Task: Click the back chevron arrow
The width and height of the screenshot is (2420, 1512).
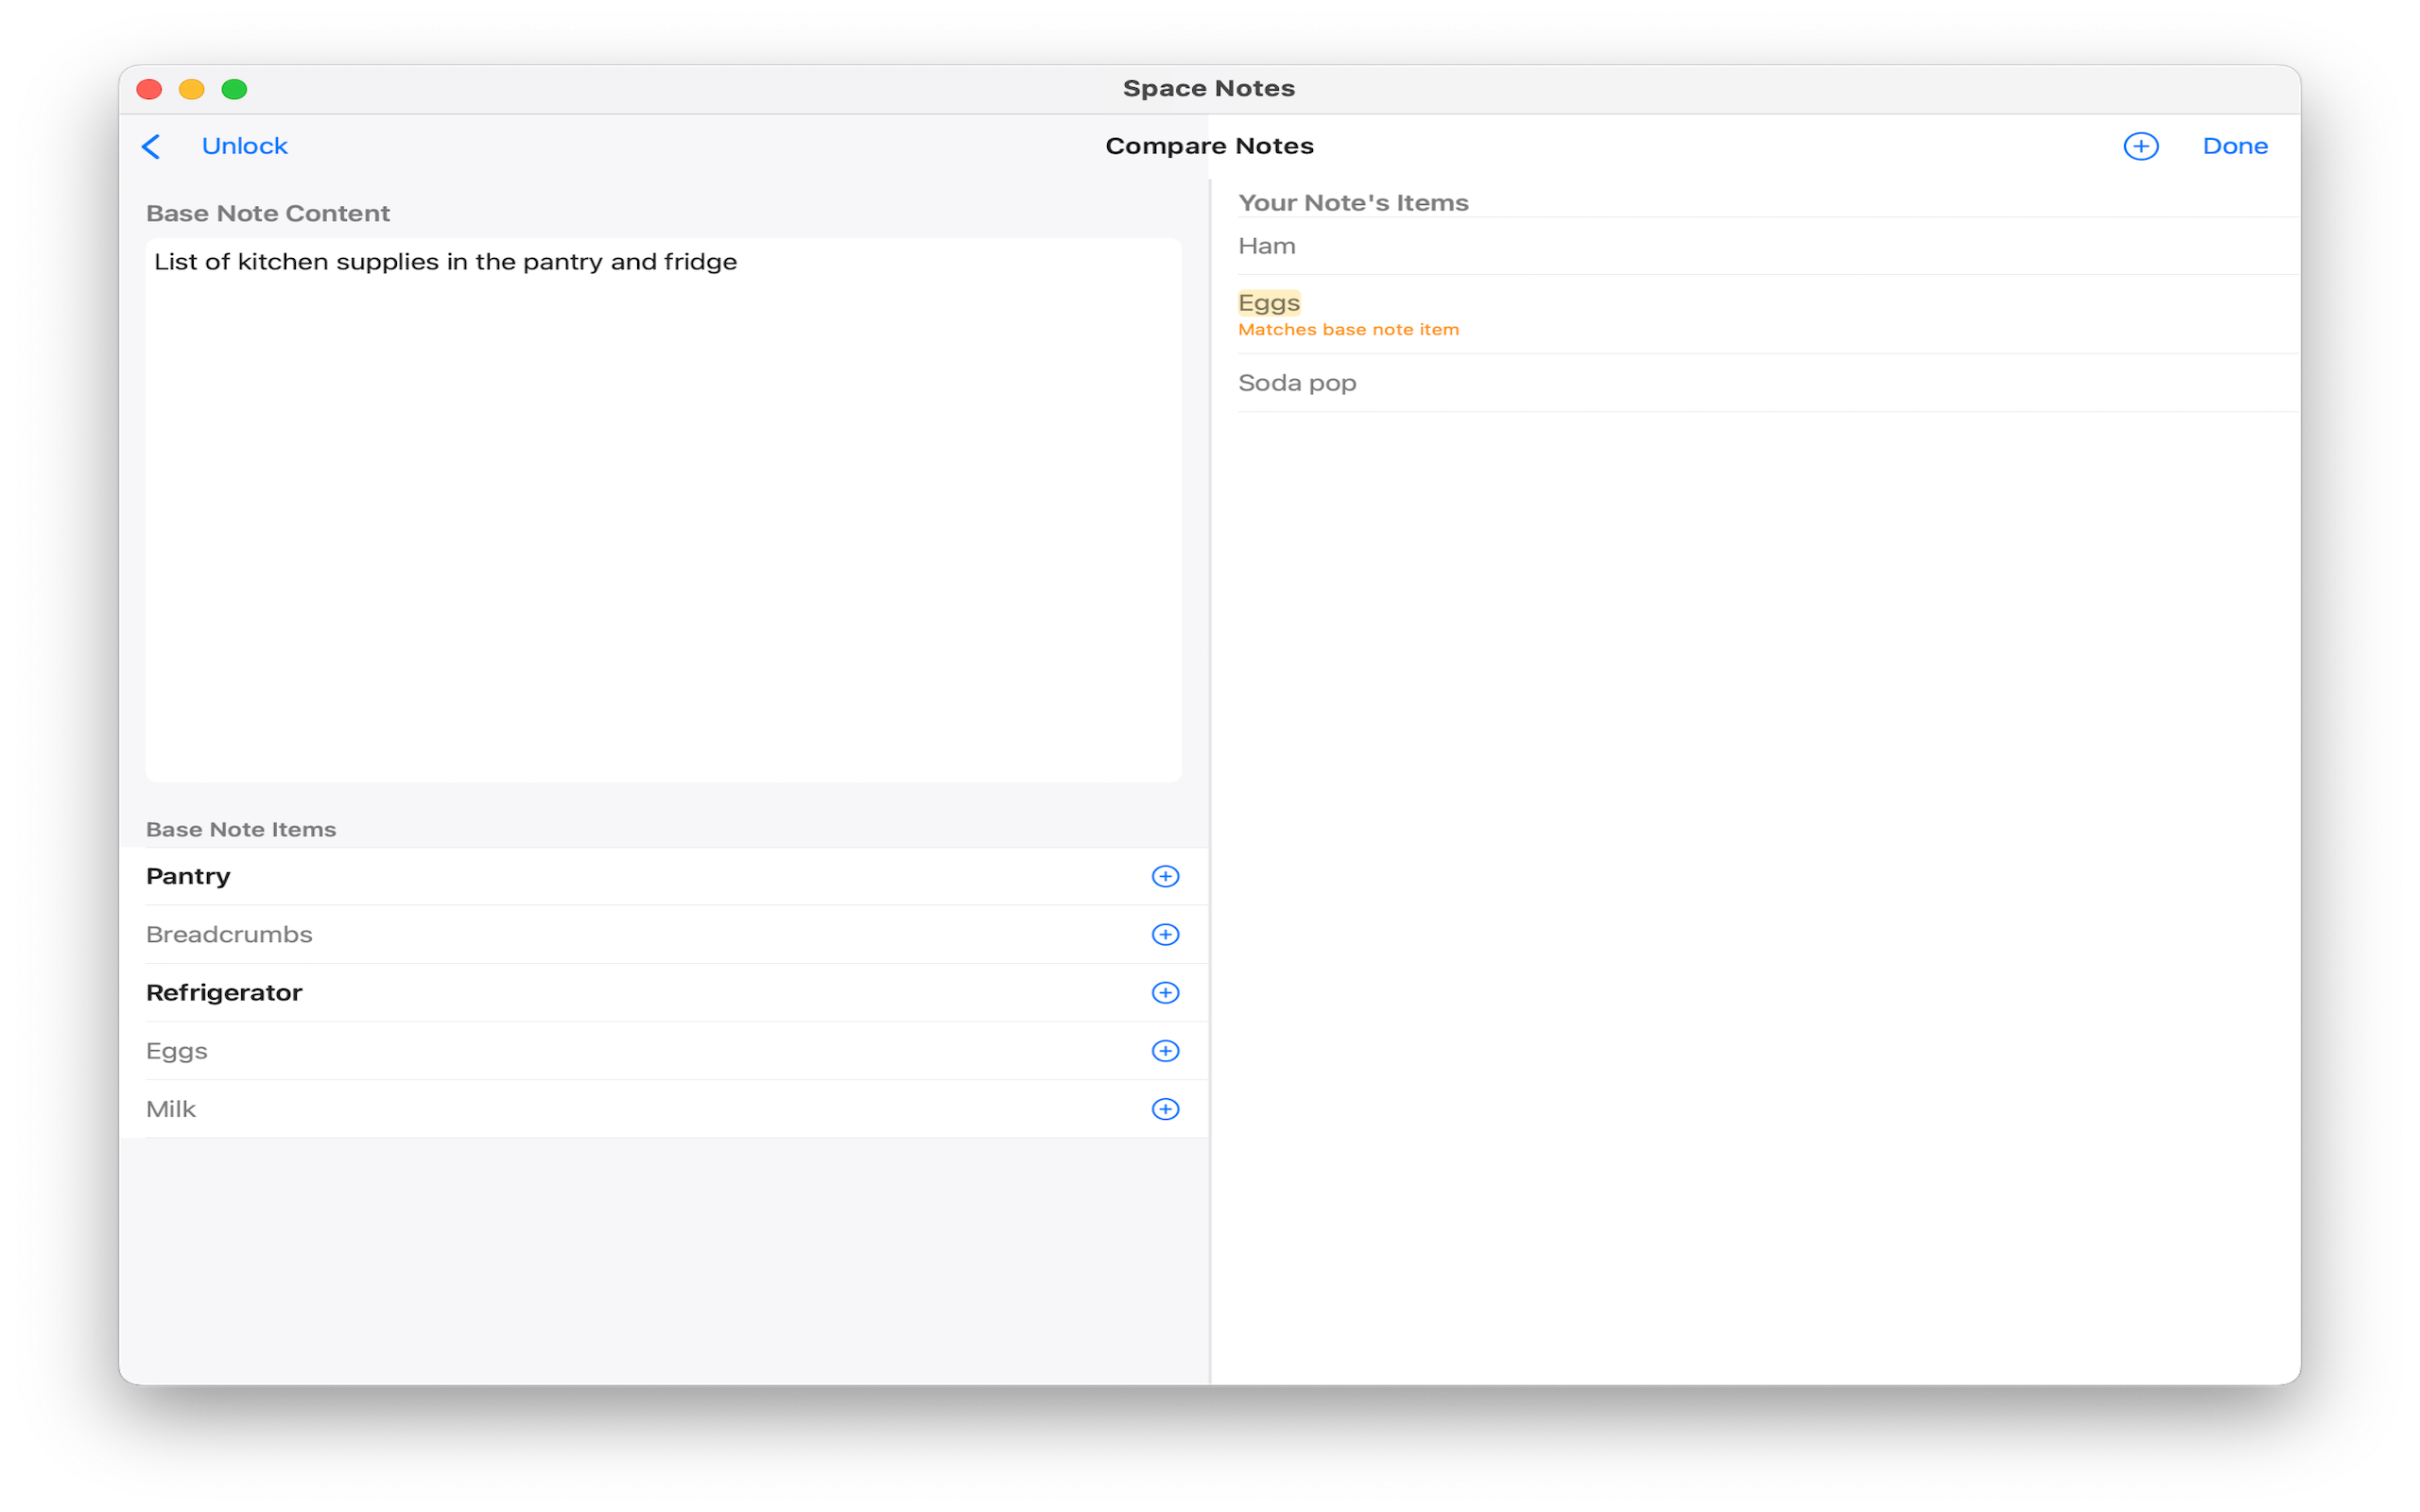Action: coord(151,146)
